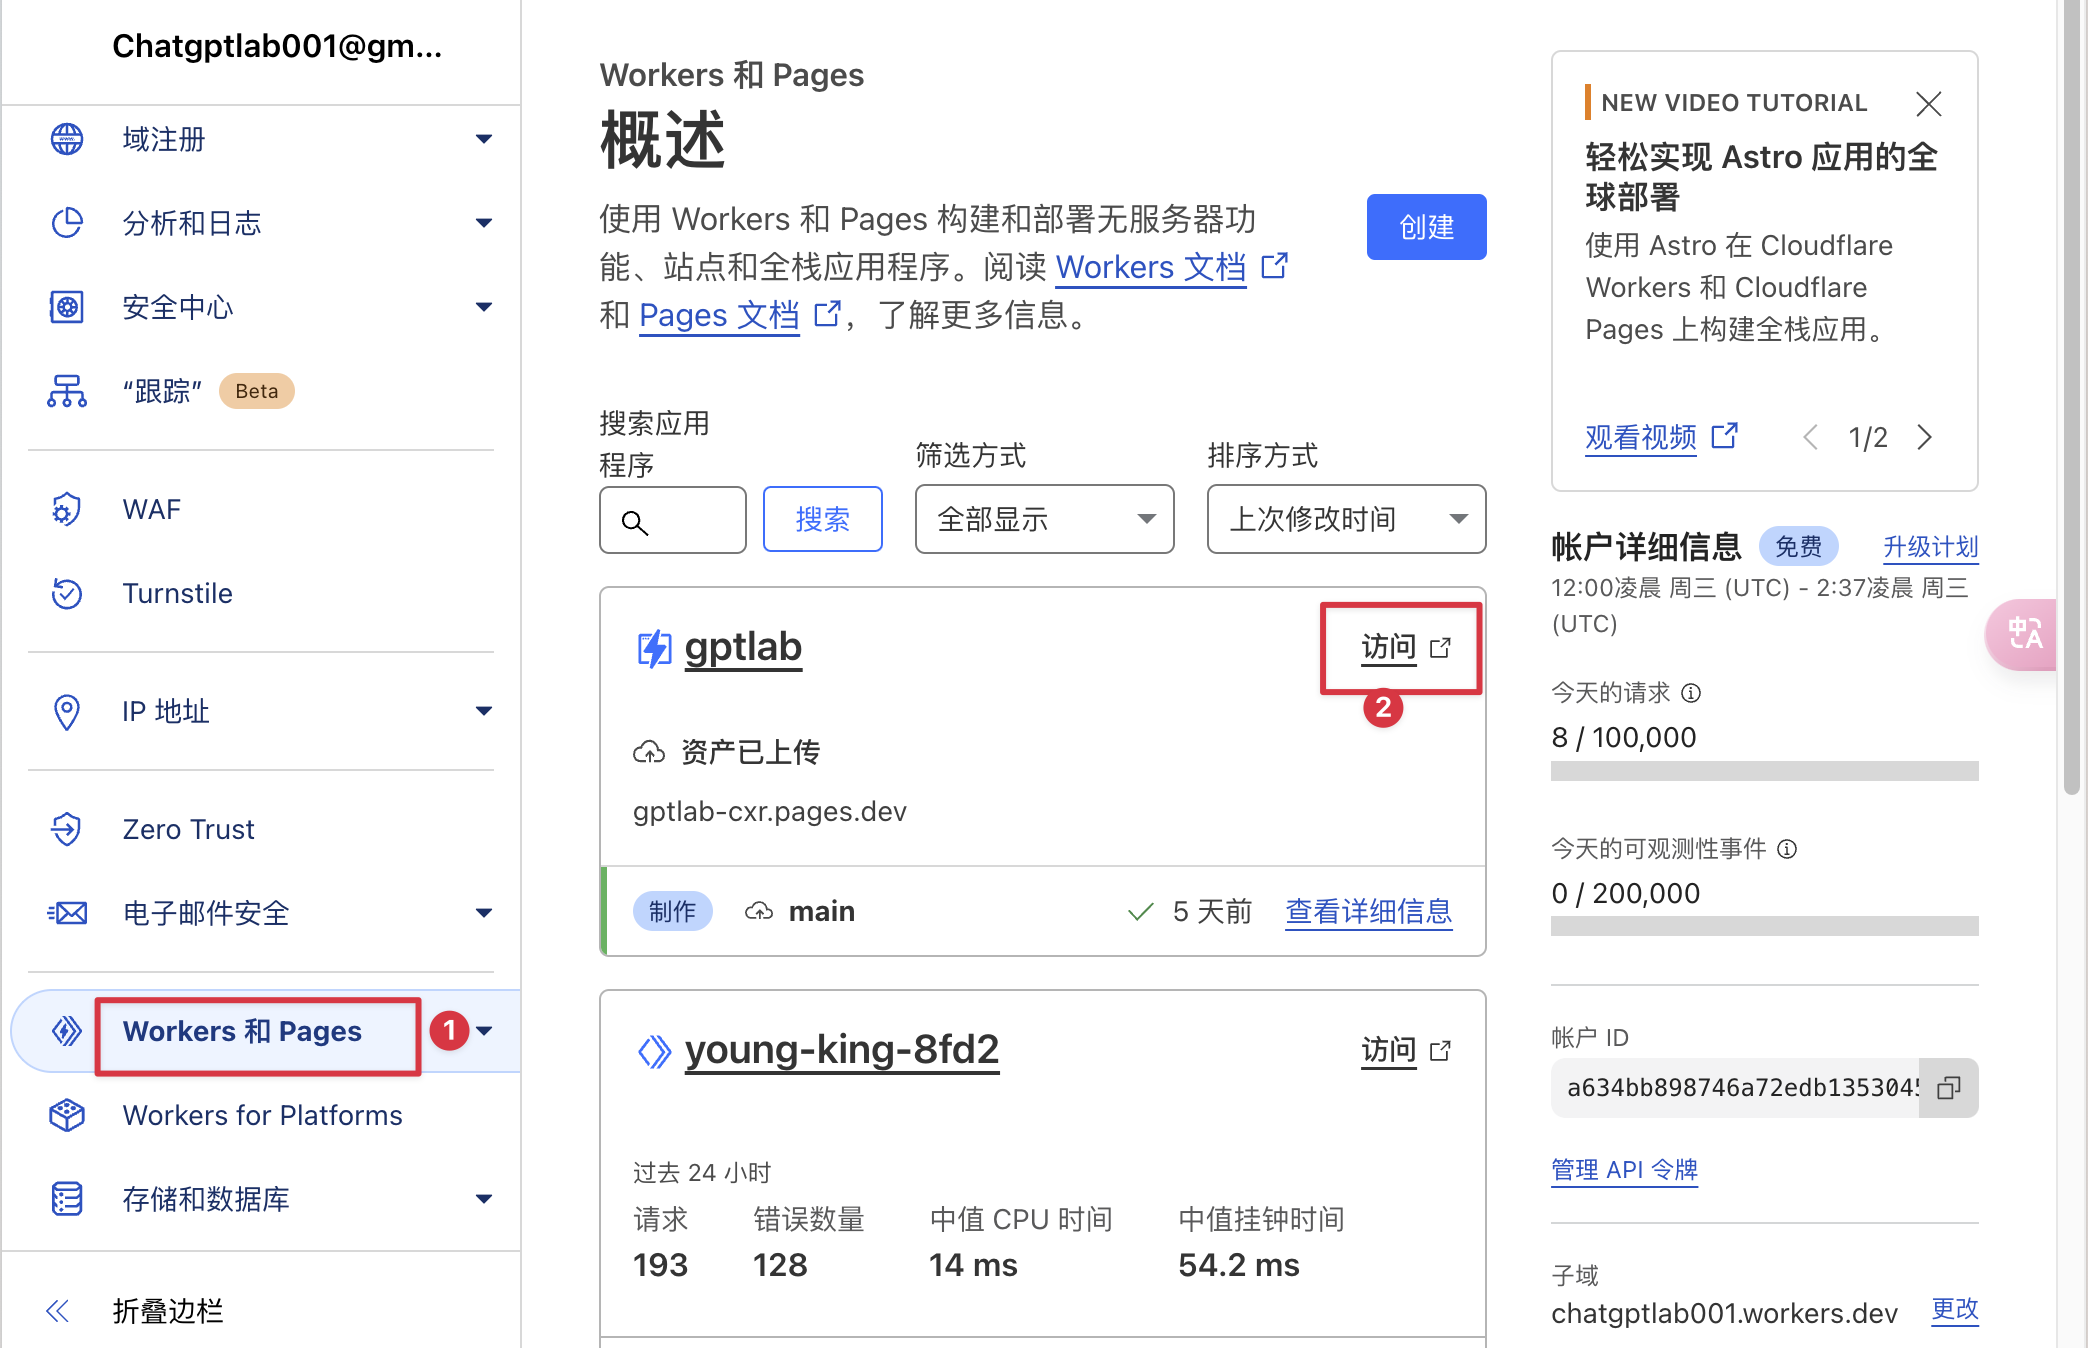Go to next tutorial card arrow

pyautogui.click(x=1925, y=437)
